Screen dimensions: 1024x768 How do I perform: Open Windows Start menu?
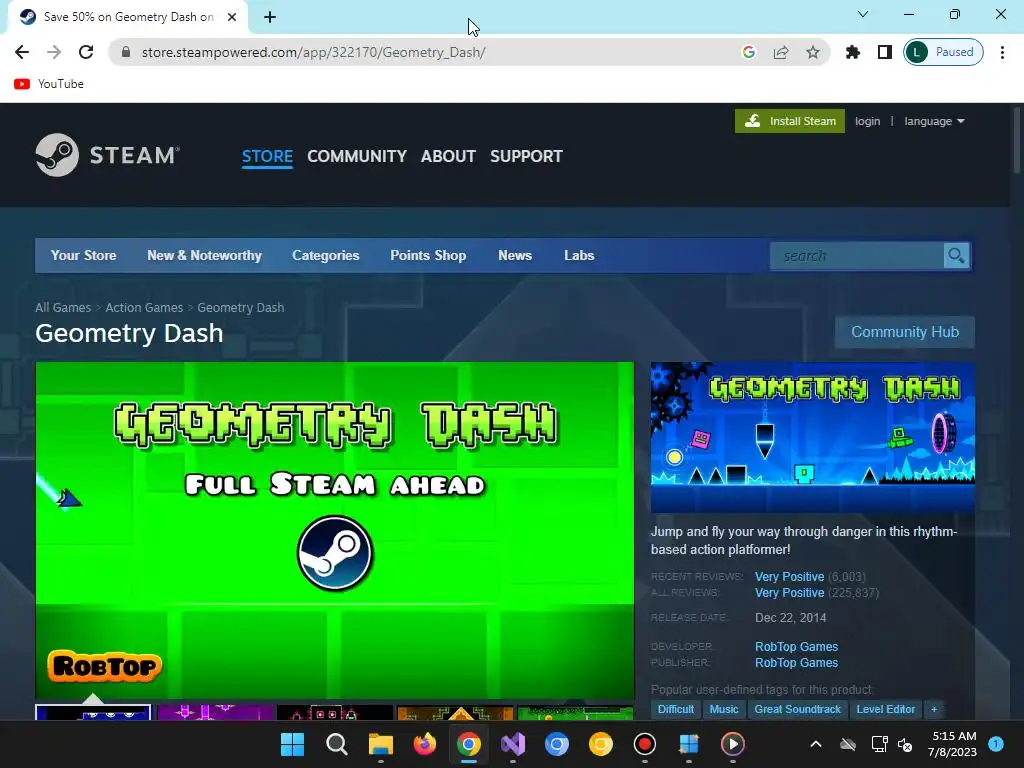pyautogui.click(x=293, y=744)
